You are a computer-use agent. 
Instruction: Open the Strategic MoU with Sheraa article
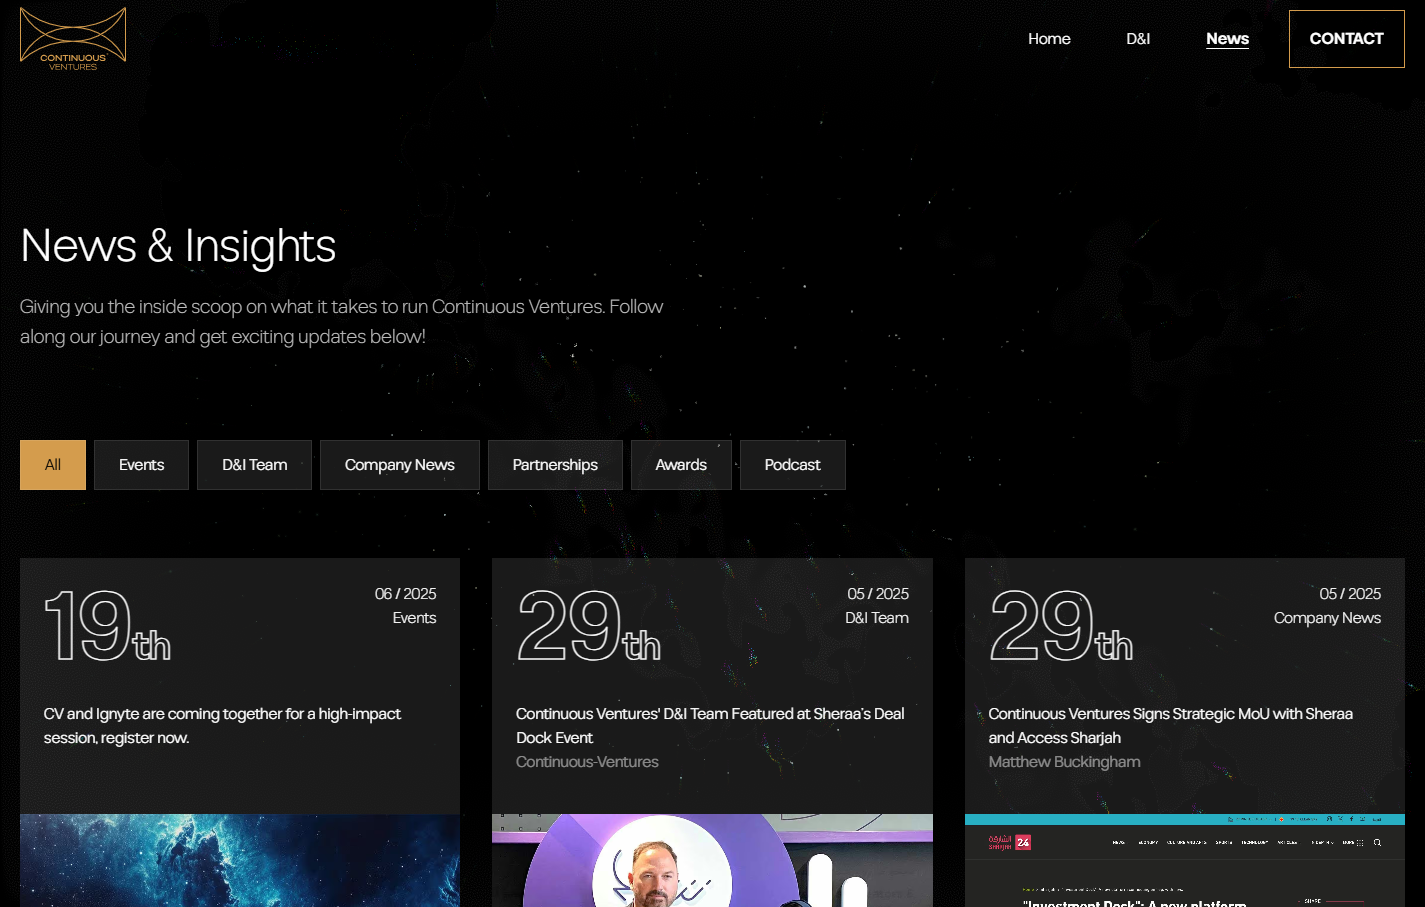[x=1170, y=726]
